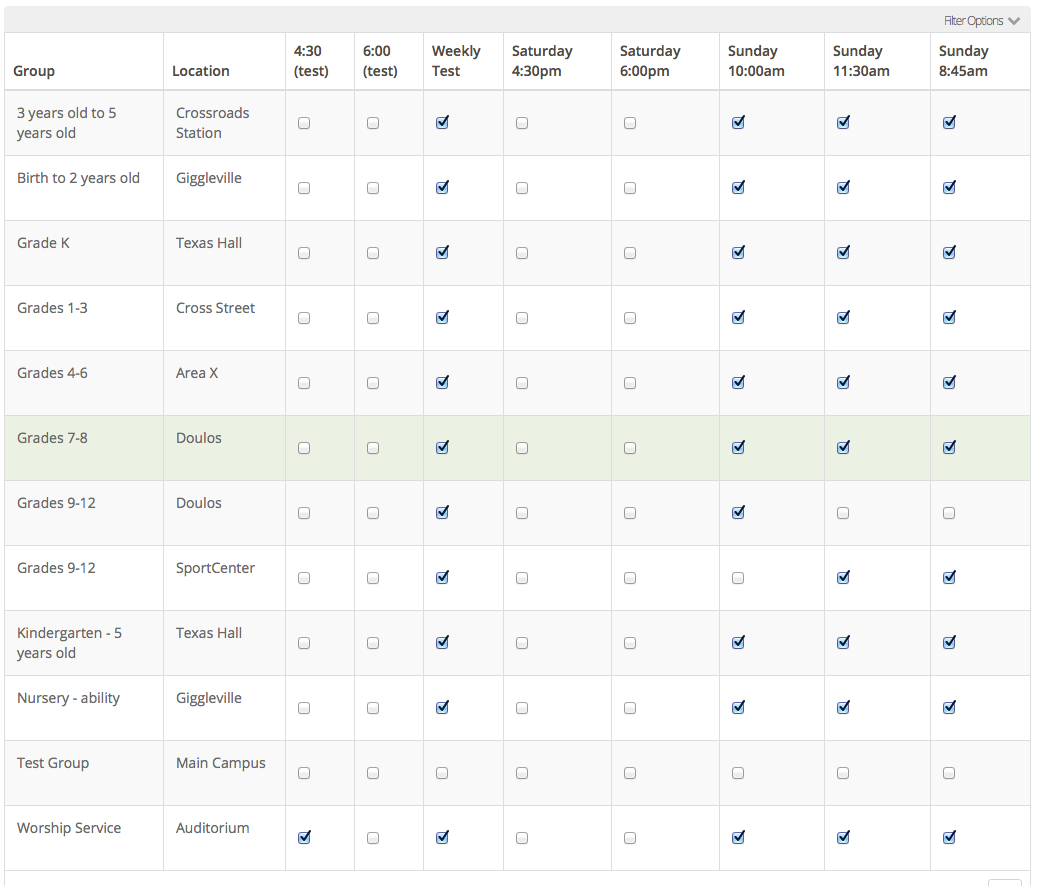Disable Sunday 11:30am for Cross Street row
The image size is (1042, 886).
(x=843, y=317)
